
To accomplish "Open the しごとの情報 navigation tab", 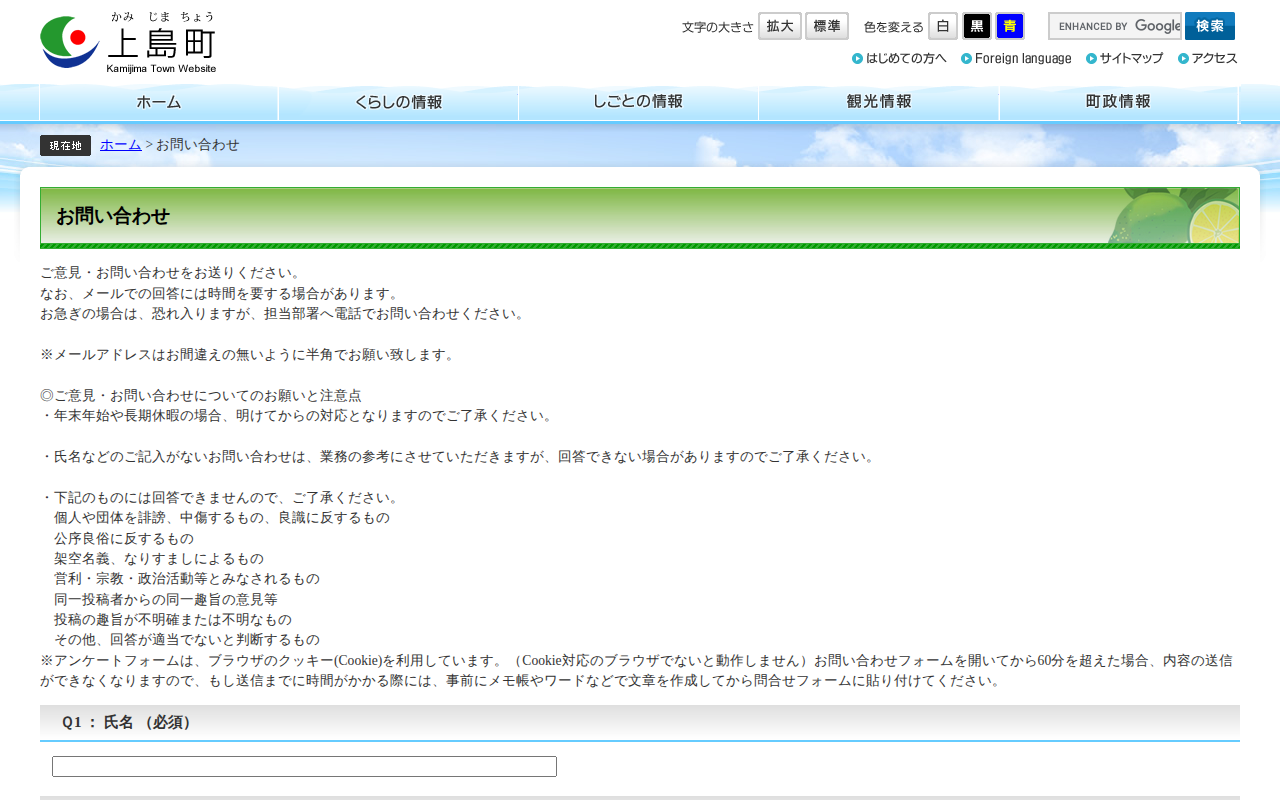I will coord(638,102).
